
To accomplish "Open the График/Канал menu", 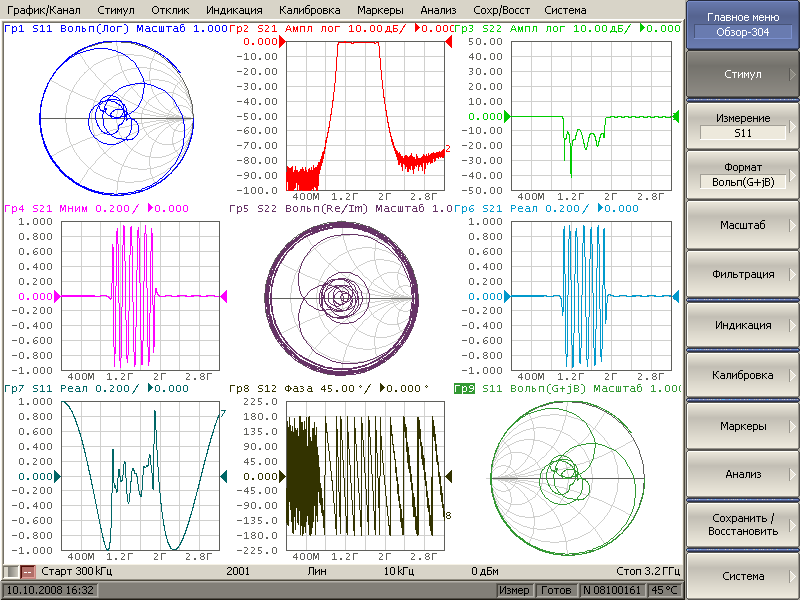I will (x=43, y=9).
